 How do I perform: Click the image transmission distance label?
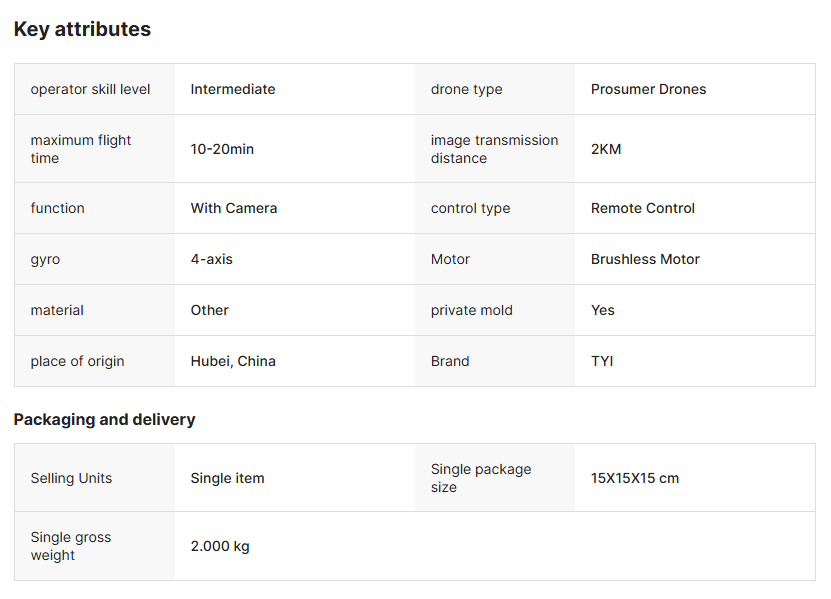click(x=494, y=149)
